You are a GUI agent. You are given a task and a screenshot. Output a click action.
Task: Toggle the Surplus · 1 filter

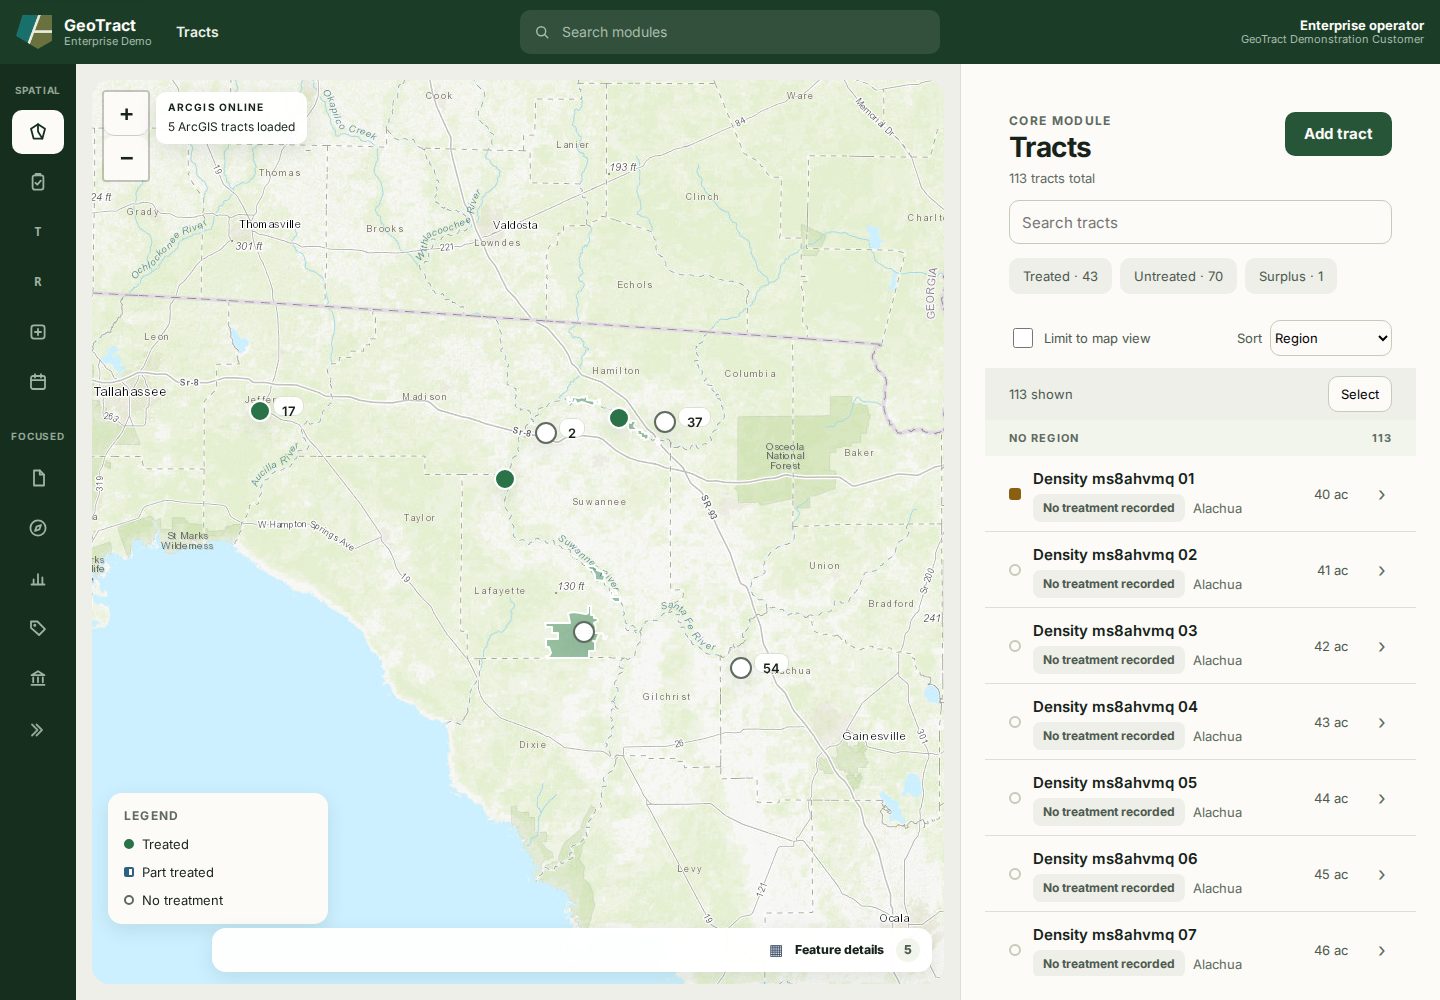1291,276
